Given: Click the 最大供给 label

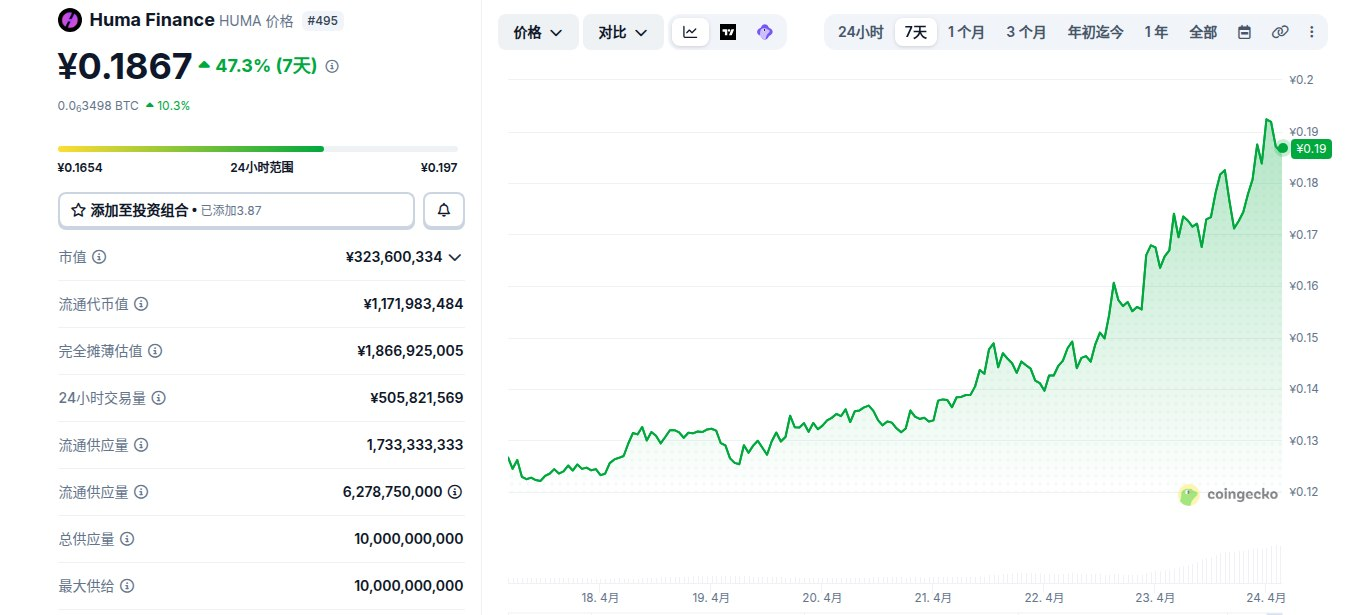Looking at the screenshot, I should pyautogui.click(x=87, y=586).
